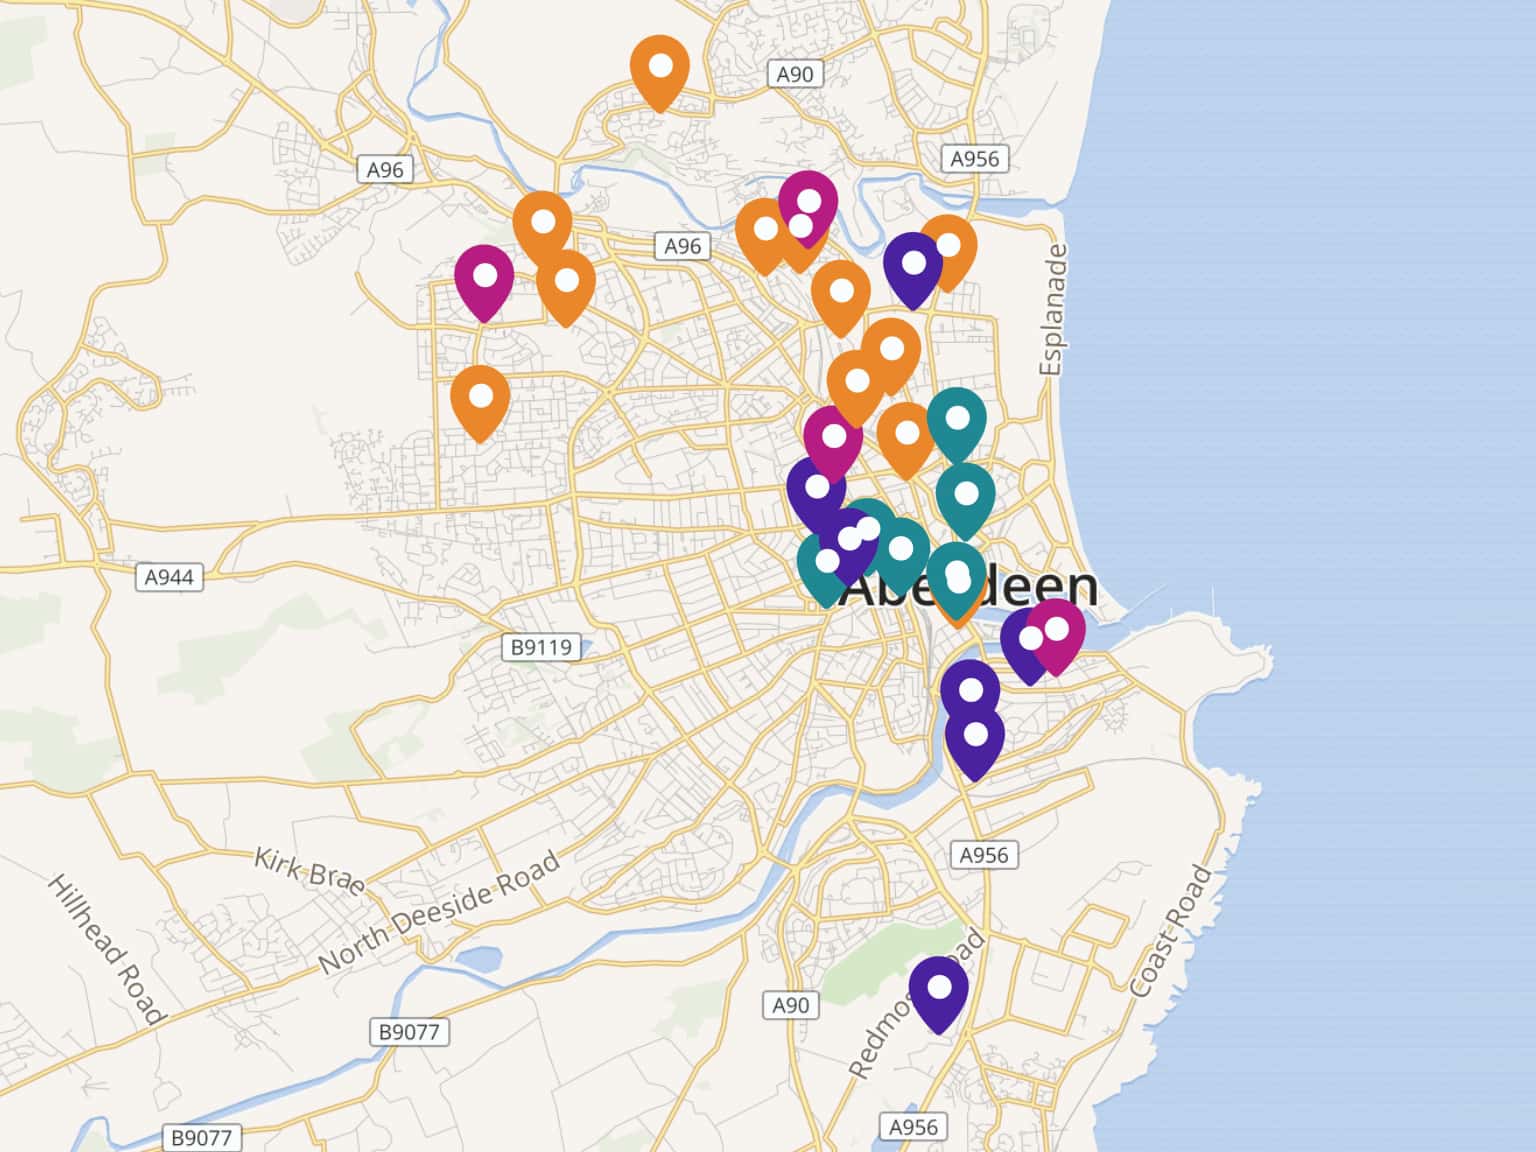Open the magenta marker at the top near the river bend
This screenshot has height=1152, width=1536.
pos(809,201)
